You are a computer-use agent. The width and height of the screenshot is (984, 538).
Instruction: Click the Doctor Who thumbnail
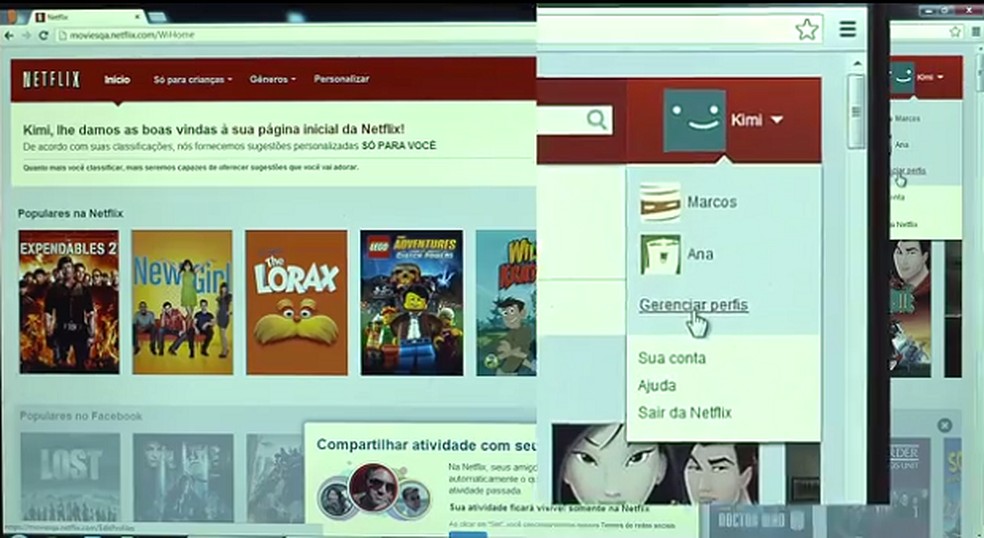761,520
